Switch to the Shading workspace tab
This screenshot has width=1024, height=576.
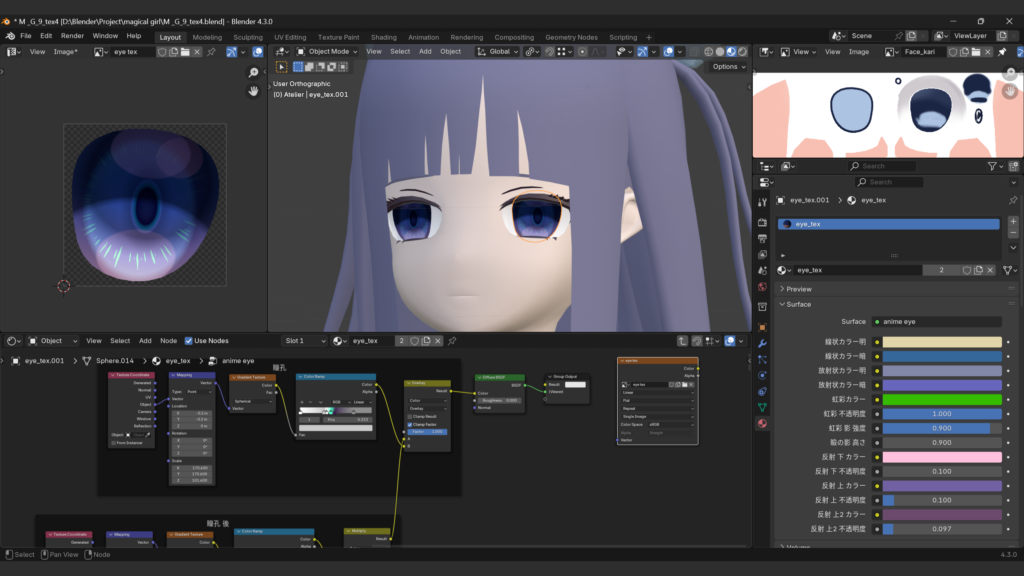(383, 37)
